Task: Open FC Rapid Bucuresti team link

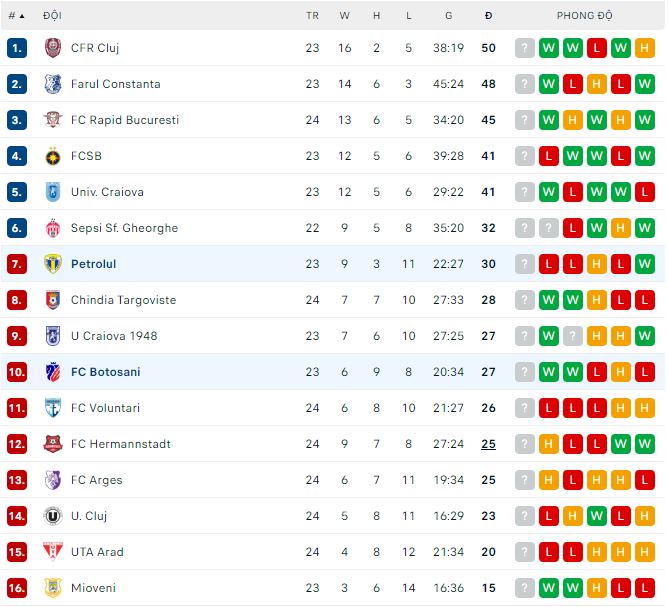Action: [125, 120]
